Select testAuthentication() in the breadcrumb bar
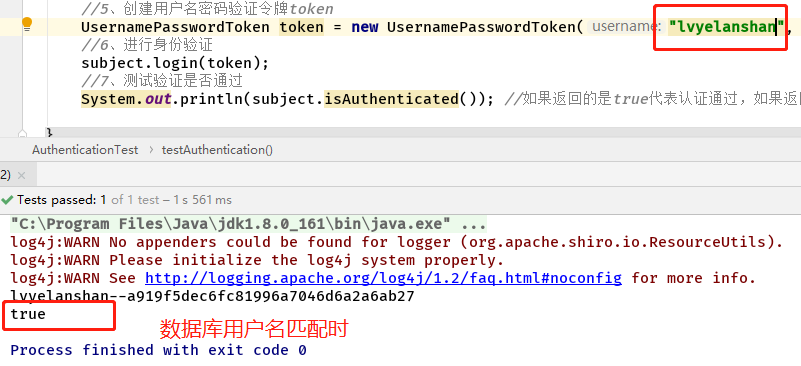Viewport: 801px width, 366px height. [217, 150]
